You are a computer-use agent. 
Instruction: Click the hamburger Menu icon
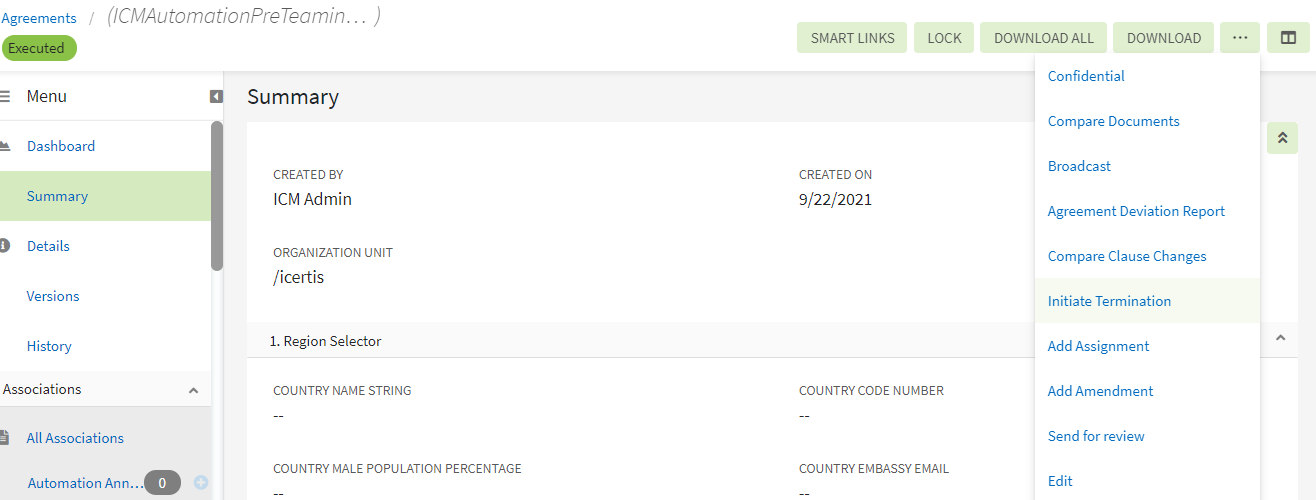pos(5,97)
